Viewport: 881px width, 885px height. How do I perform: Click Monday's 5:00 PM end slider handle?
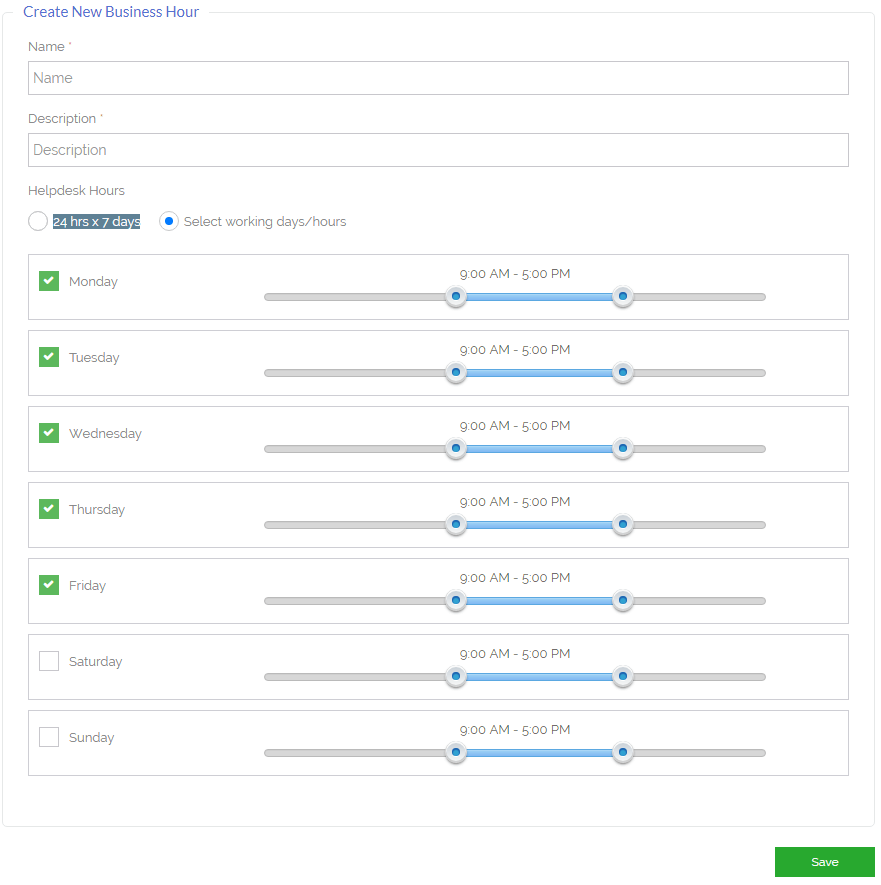click(x=623, y=296)
